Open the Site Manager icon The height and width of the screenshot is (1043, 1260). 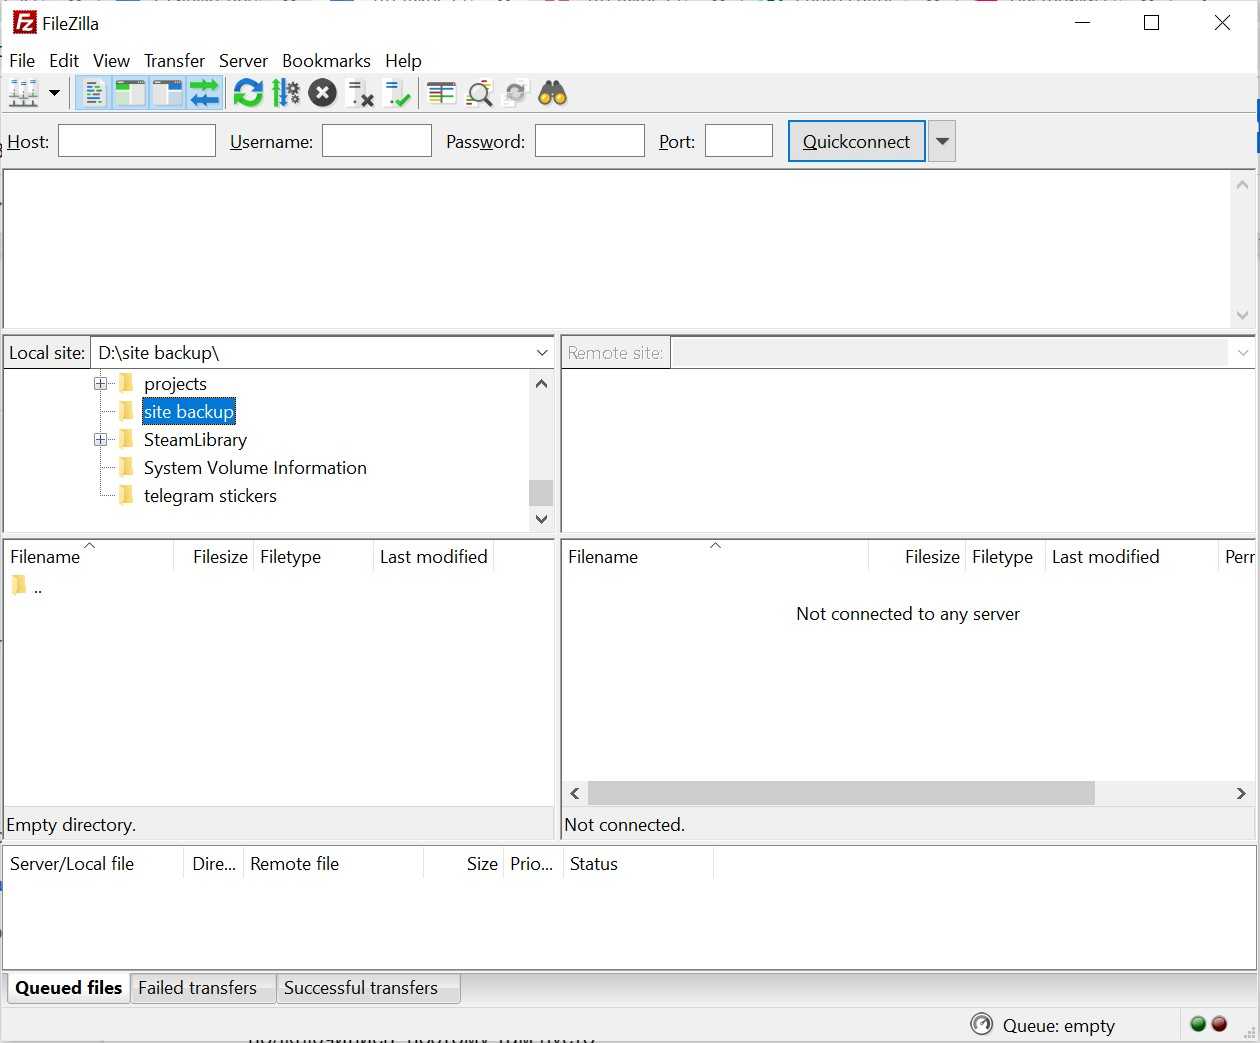(23, 93)
